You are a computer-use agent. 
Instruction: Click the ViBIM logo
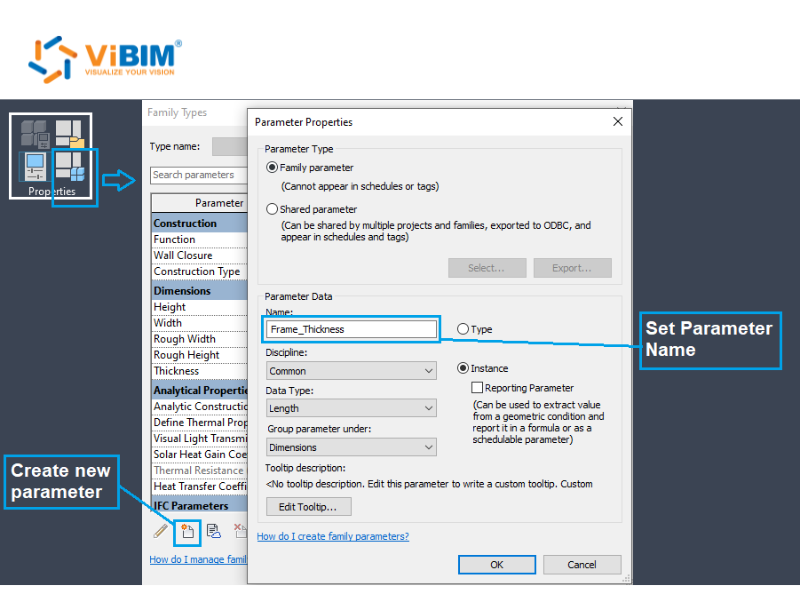point(105,59)
